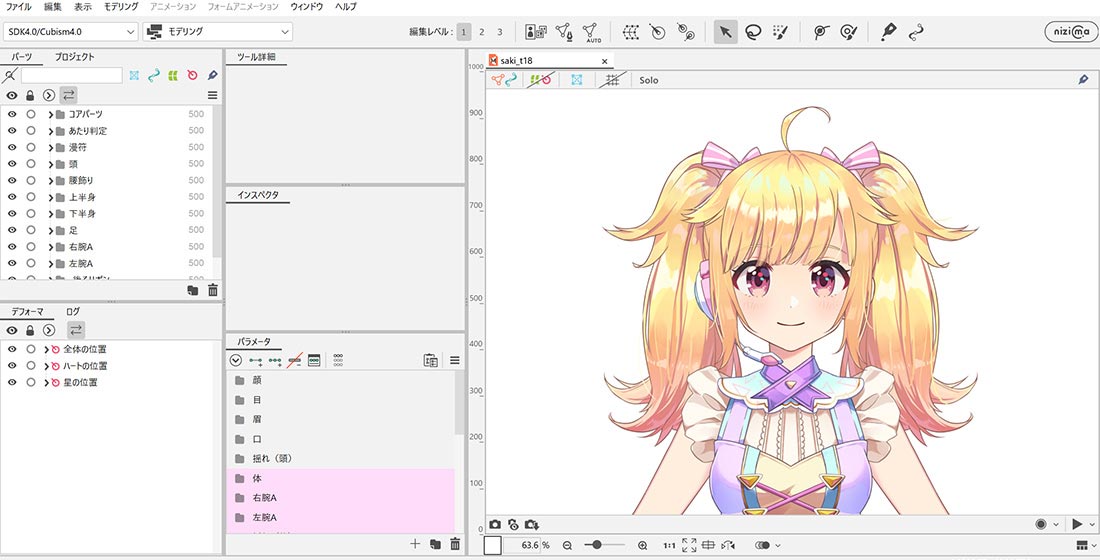
Task: Expand the 左腕A part folder
Action: click(x=51, y=264)
